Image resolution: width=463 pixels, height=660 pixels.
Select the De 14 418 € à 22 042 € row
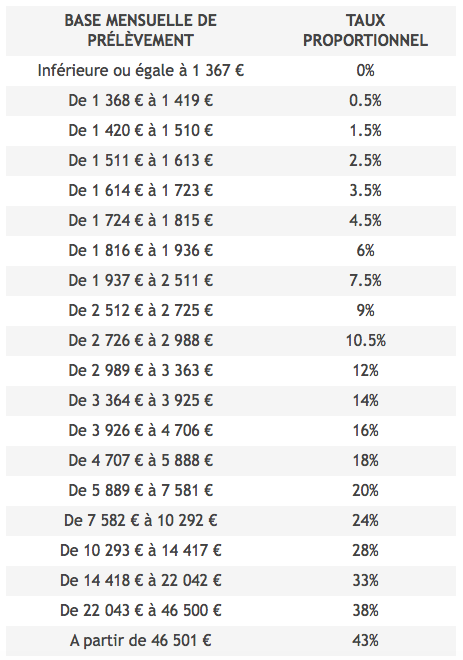pyautogui.click(x=231, y=580)
